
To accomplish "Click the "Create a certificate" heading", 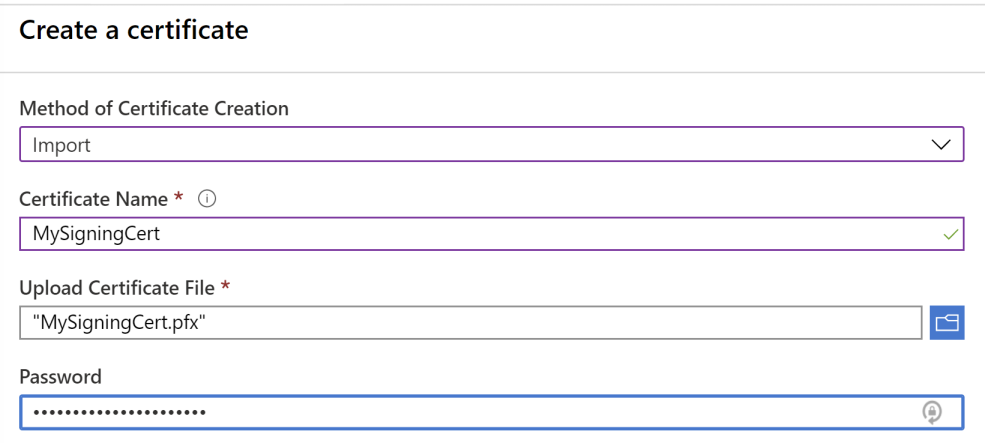I will (133, 30).
